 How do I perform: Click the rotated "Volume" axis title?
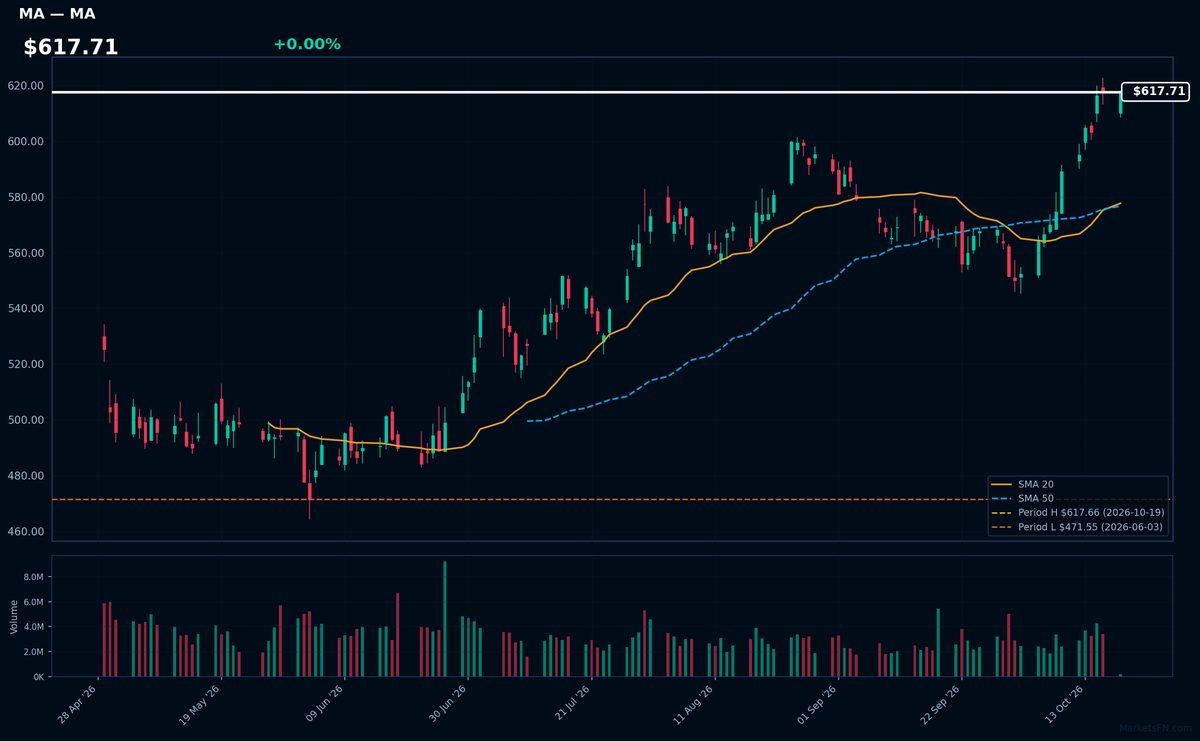coord(13,616)
